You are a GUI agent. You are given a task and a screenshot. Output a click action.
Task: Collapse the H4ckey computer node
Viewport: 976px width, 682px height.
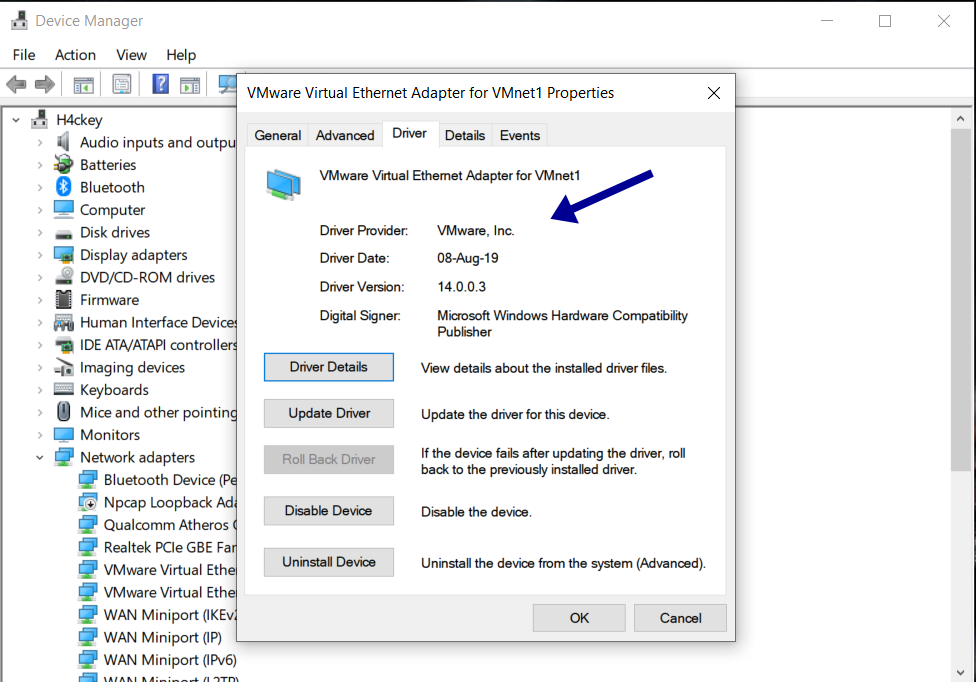(15, 119)
